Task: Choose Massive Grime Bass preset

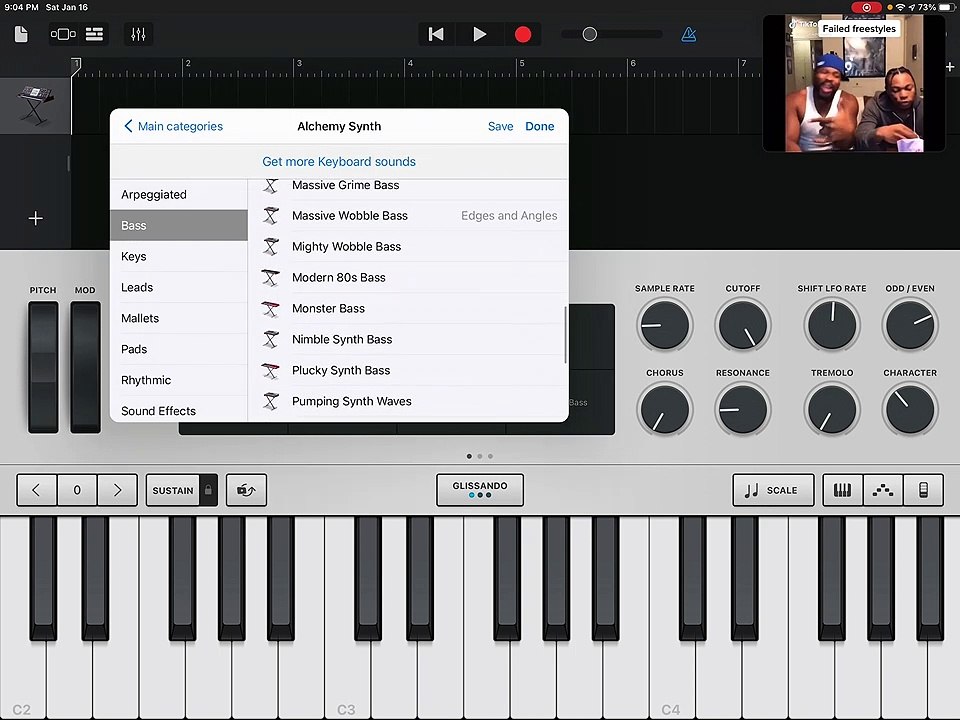Action: (408, 186)
